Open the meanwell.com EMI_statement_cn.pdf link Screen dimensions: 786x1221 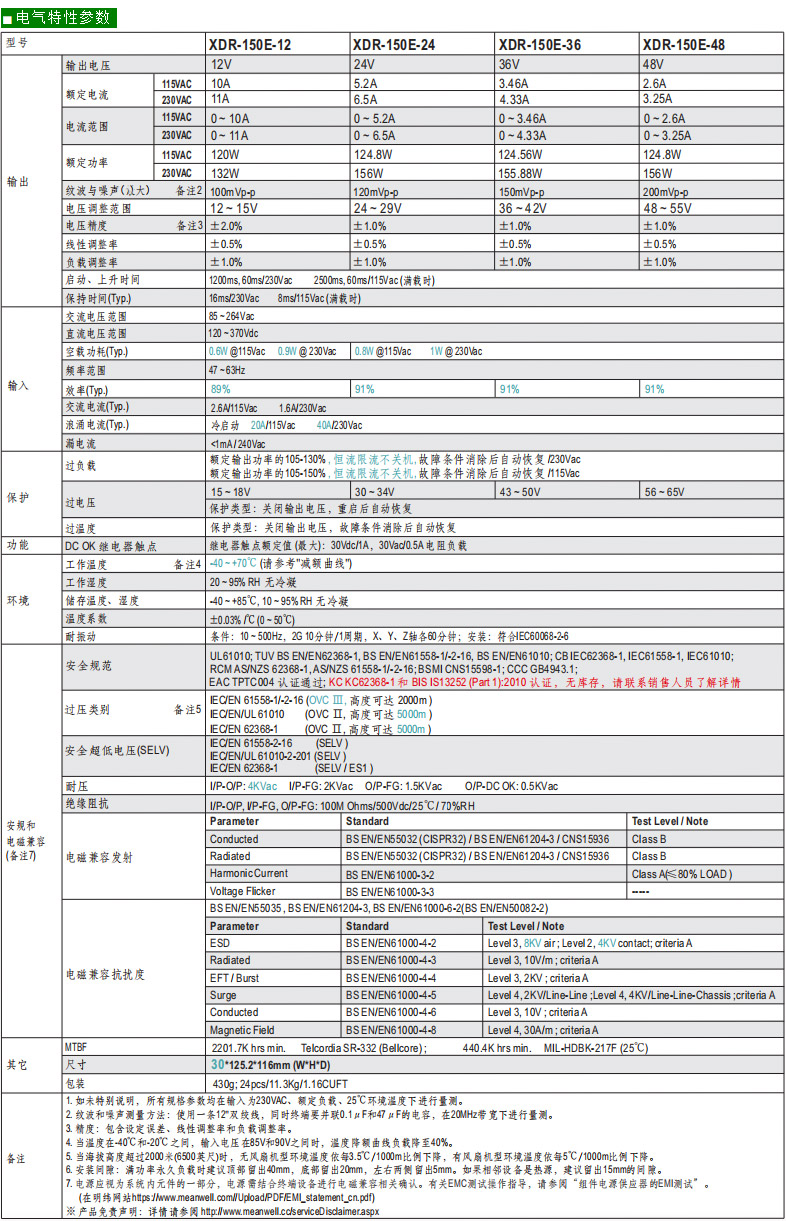coord(253,1197)
